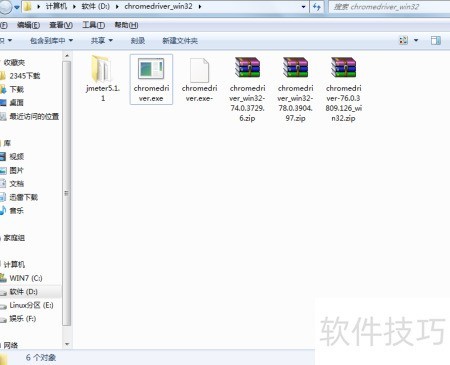
Task: Click the change view icon in toolbar
Action: pos(403,41)
